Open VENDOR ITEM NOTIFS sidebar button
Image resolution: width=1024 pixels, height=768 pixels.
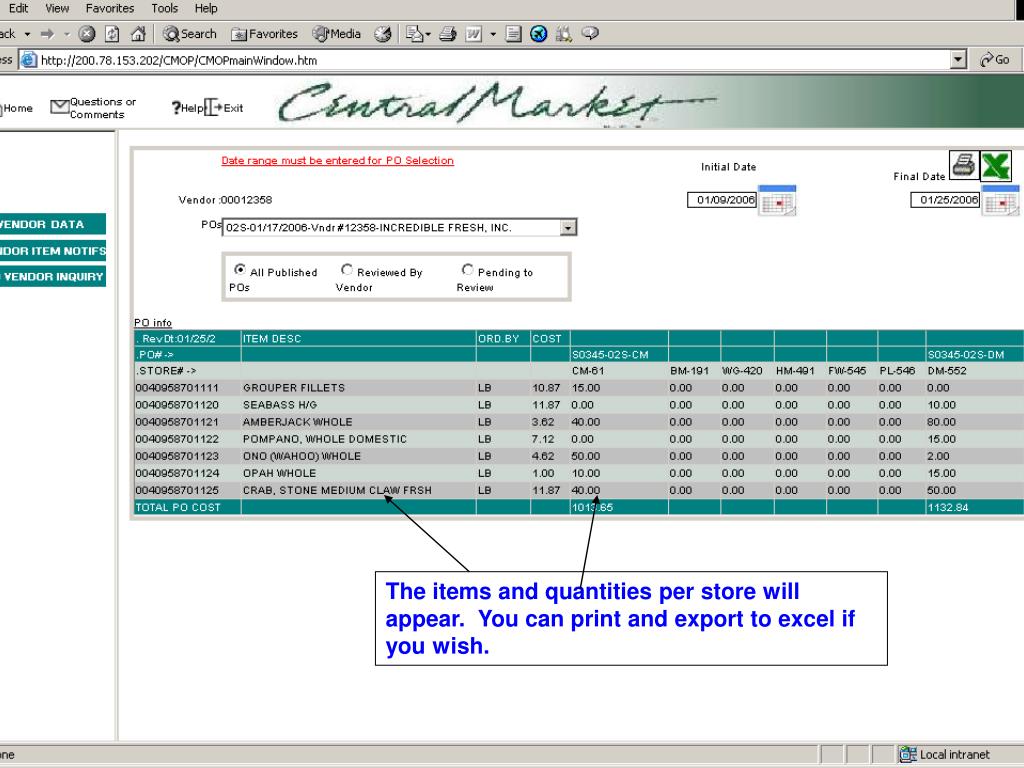click(x=52, y=251)
